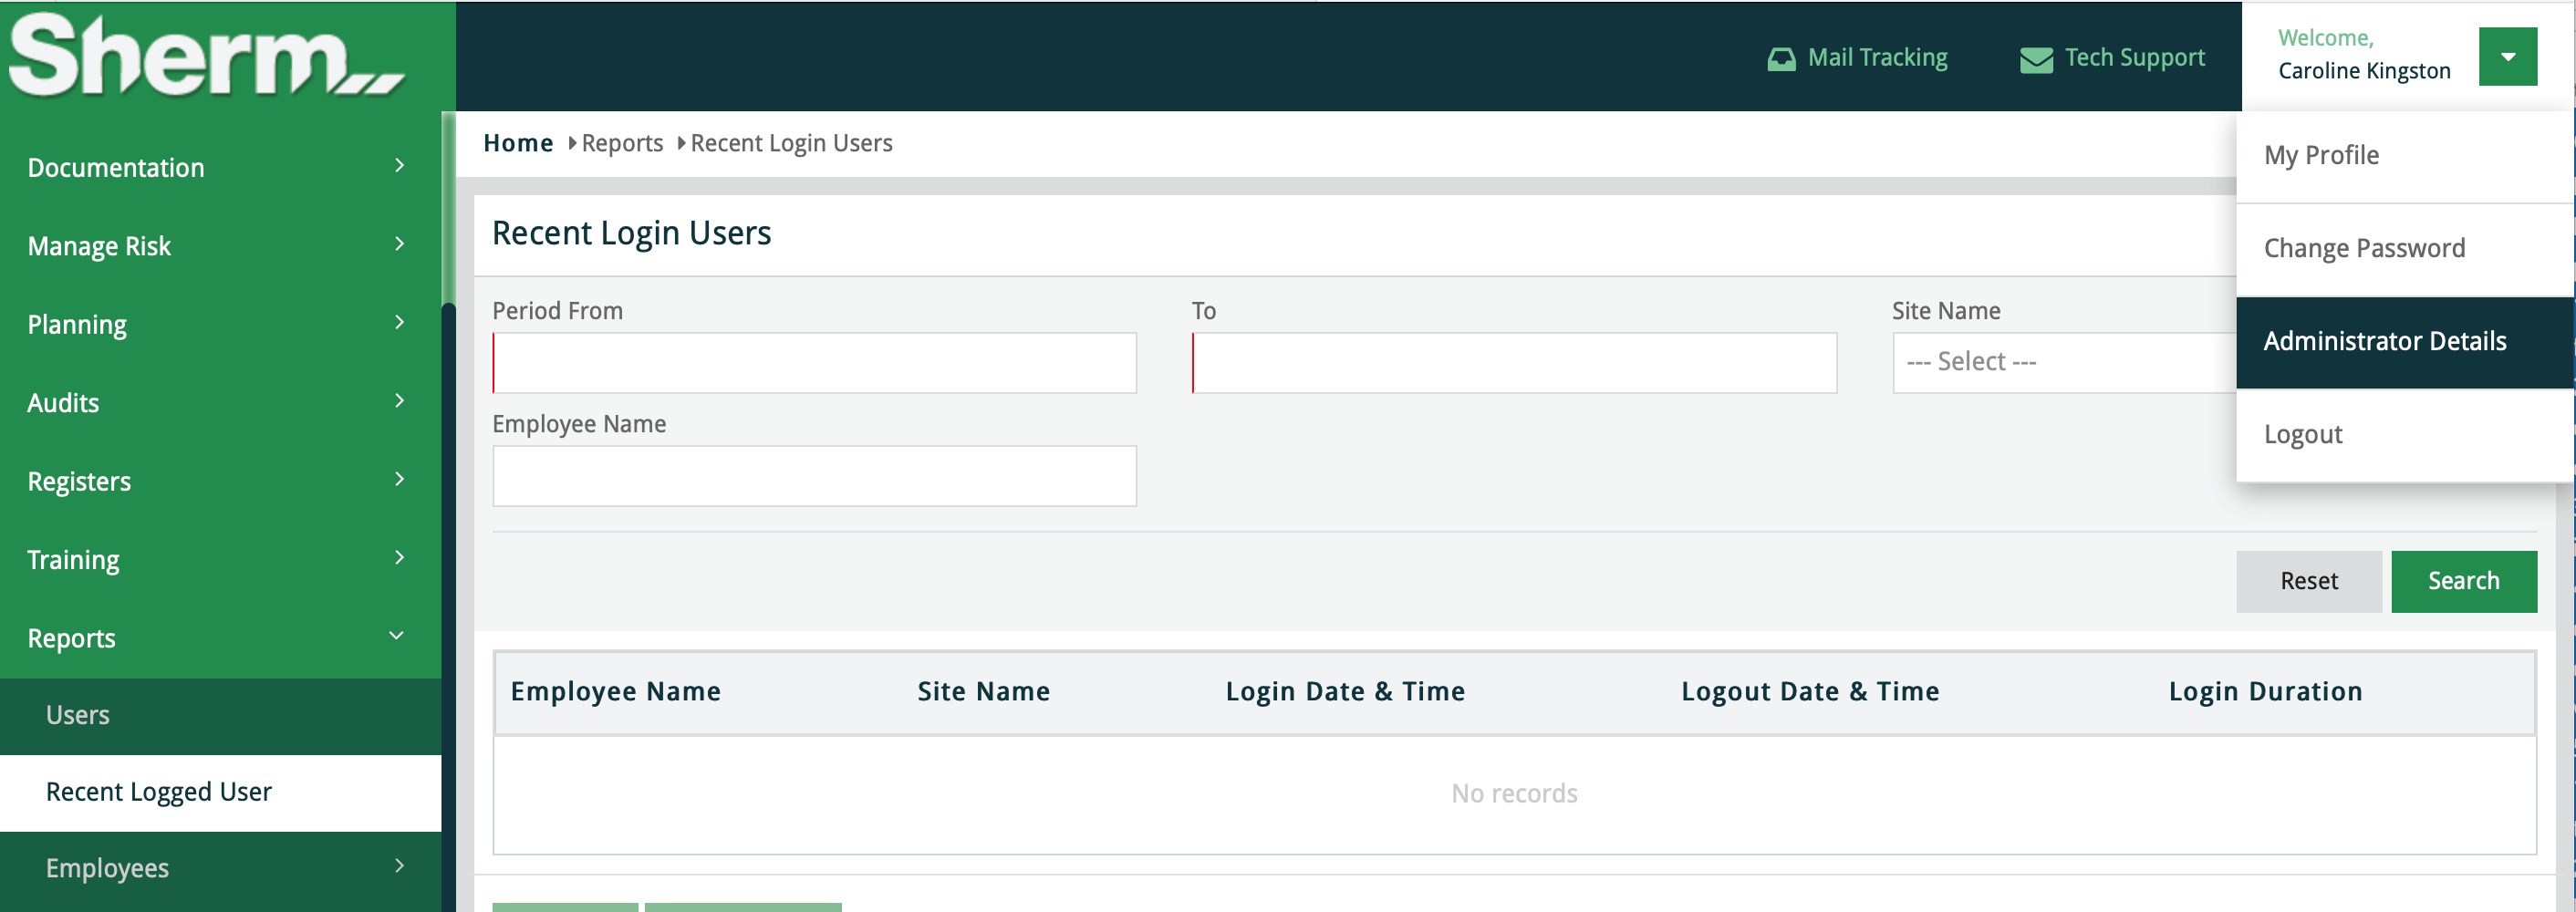
Task: Open the Site Name select dropdown
Action: coord(2062,362)
